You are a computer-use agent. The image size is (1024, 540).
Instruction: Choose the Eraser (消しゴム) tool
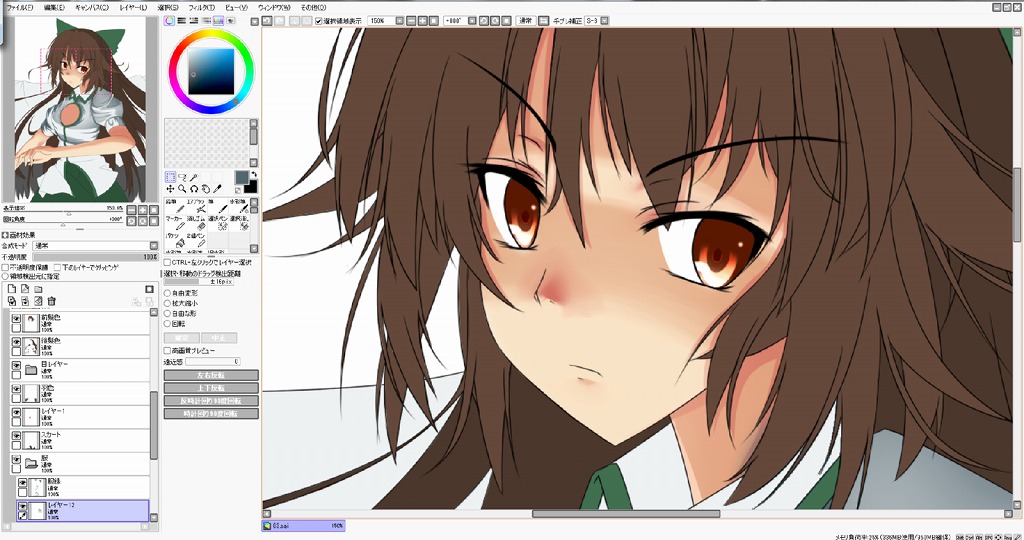[197, 223]
